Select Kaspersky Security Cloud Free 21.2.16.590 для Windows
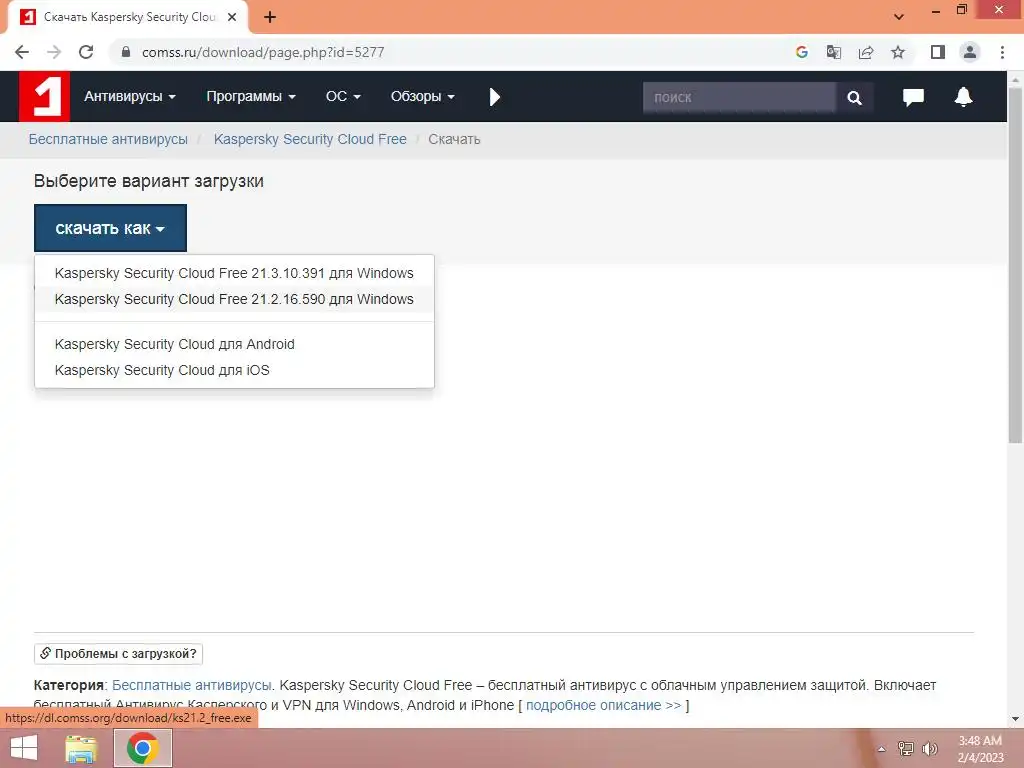 (x=234, y=299)
